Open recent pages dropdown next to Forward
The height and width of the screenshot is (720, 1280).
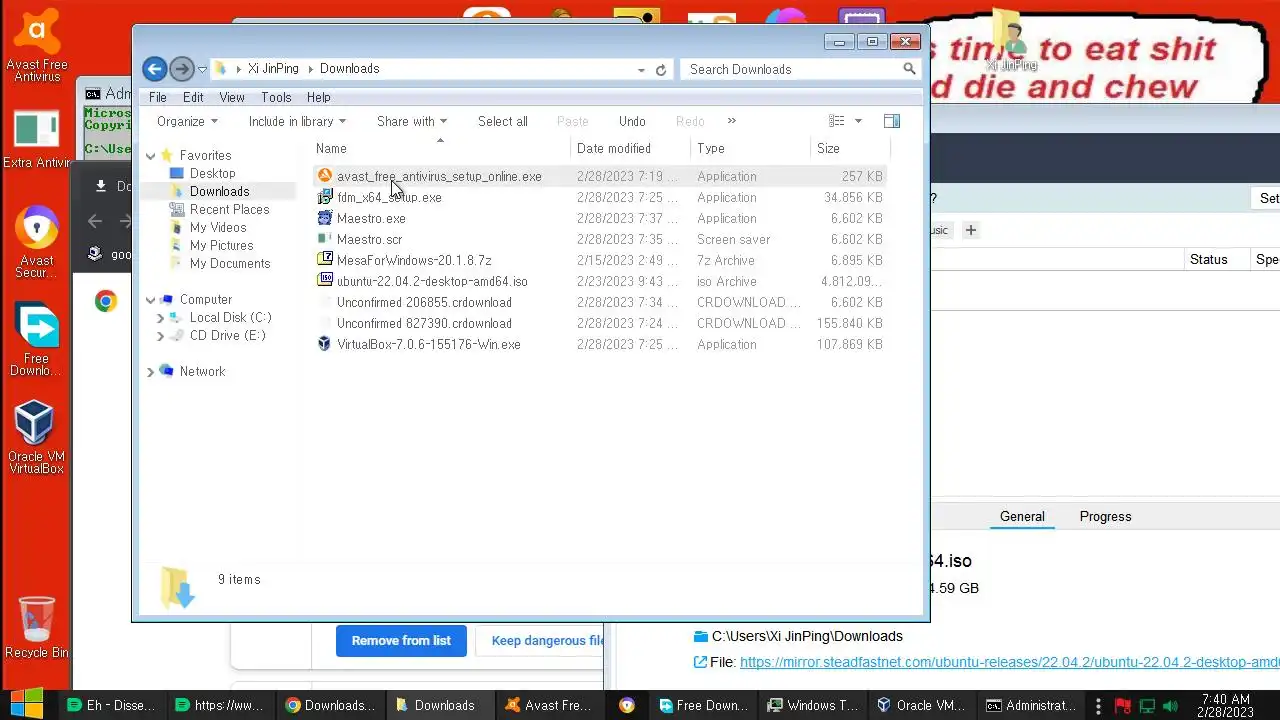[202, 70]
